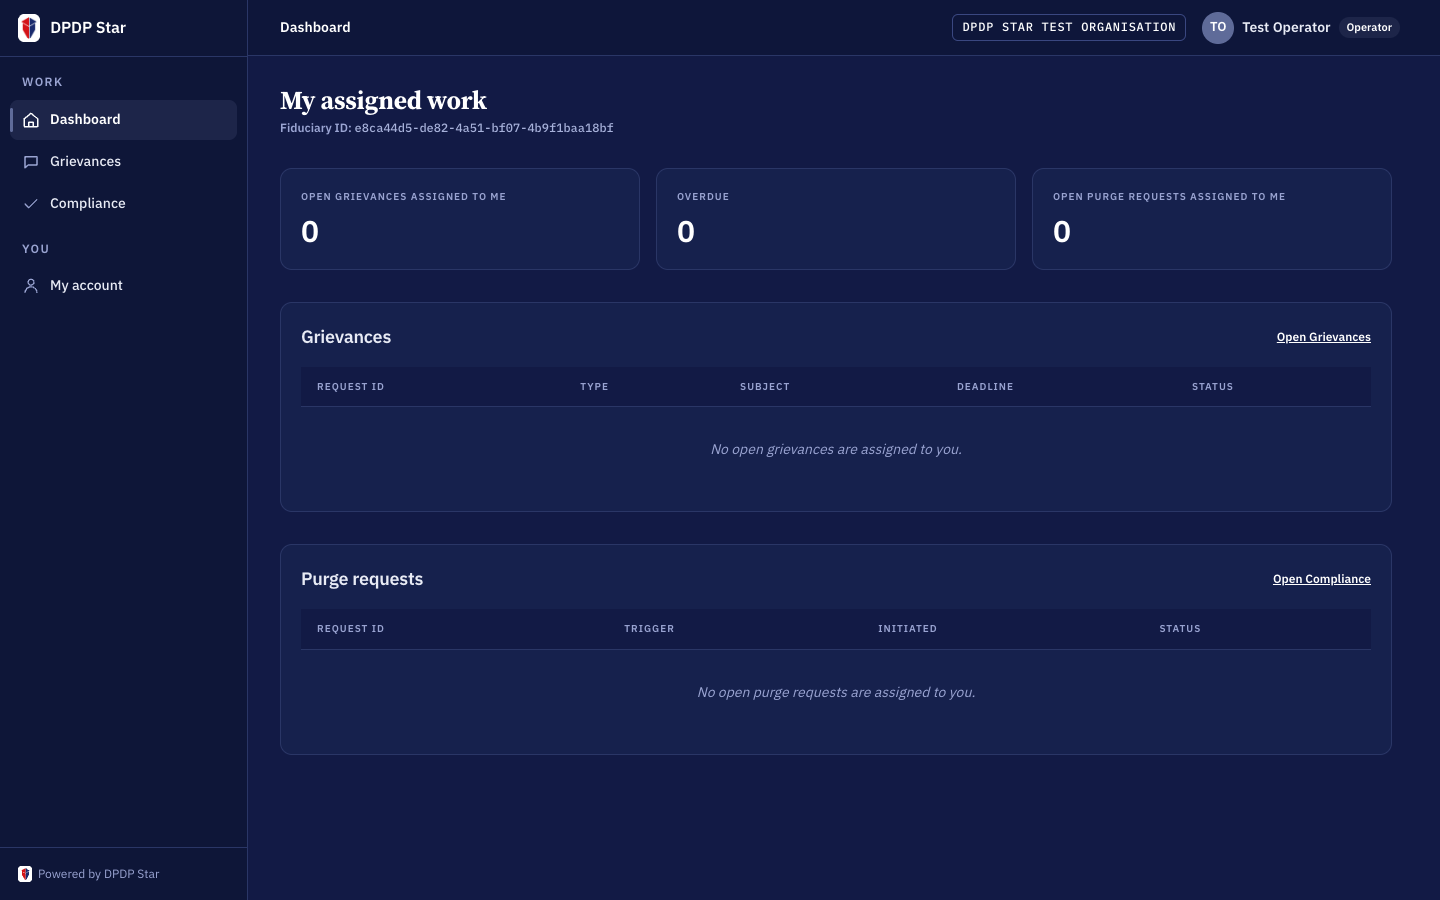The width and height of the screenshot is (1440, 900).
Task: Follow the Open Compliance link
Action: click(x=1321, y=580)
